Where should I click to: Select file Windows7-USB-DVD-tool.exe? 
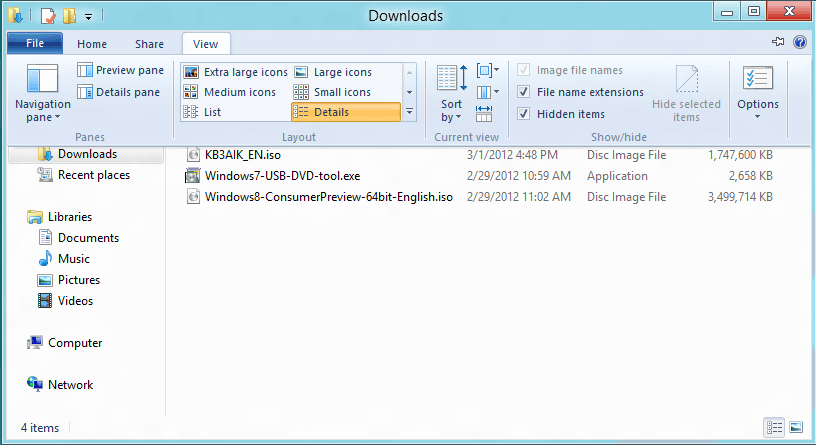coord(282,176)
